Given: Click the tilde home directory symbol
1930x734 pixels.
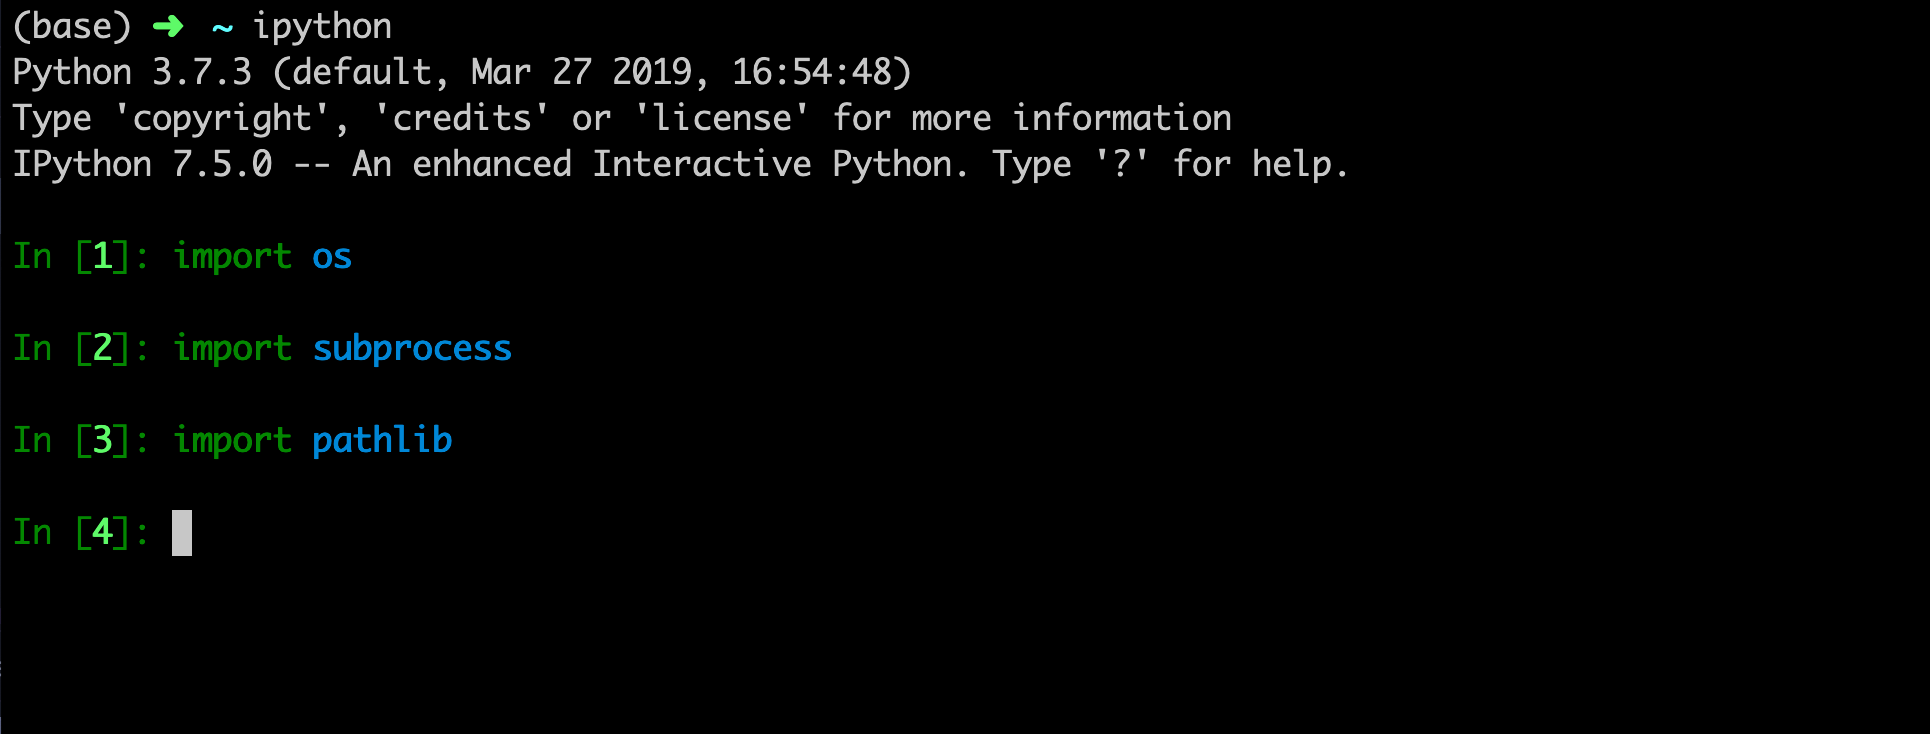Looking at the screenshot, I should (222, 28).
